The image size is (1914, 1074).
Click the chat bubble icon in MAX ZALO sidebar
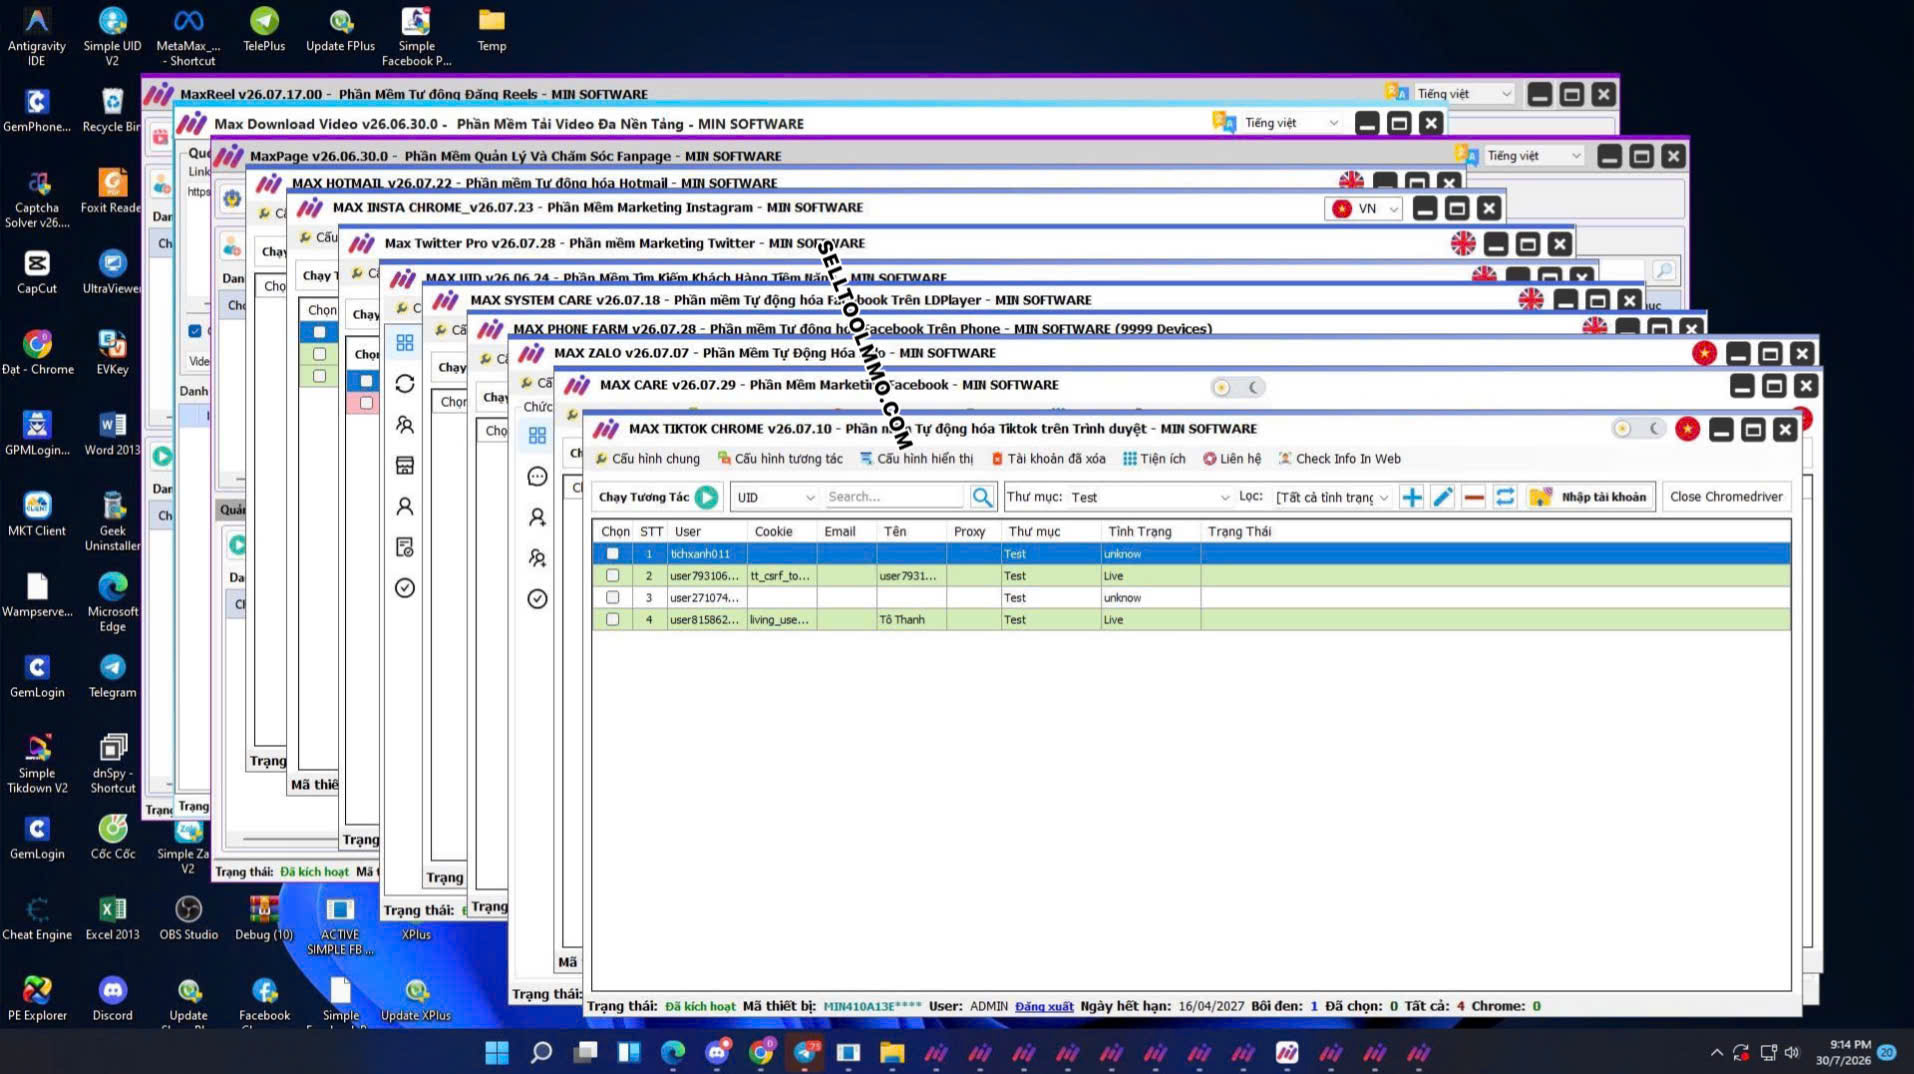[537, 476]
